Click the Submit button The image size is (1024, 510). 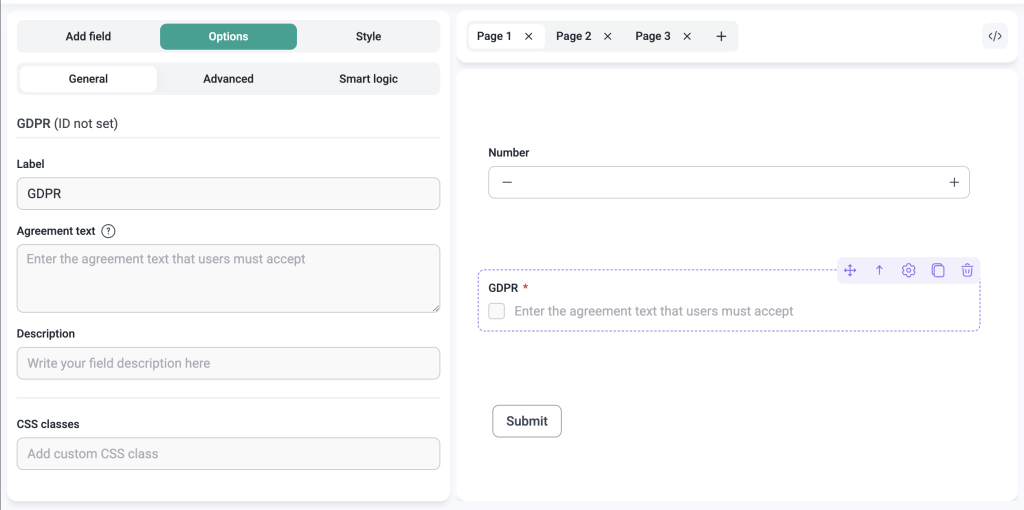527,421
